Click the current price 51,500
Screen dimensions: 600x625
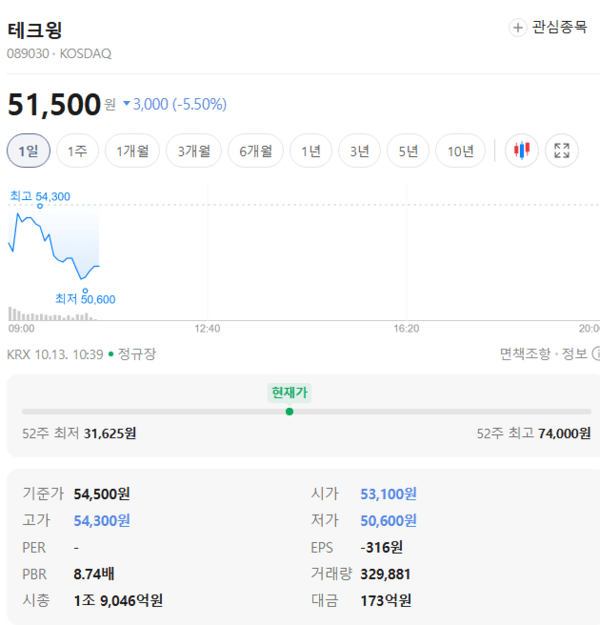[54, 104]
